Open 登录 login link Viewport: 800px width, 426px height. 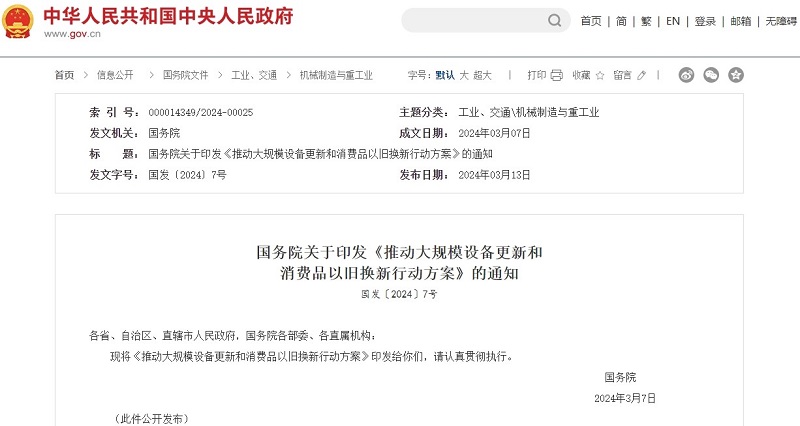click(x=705, y=21)
